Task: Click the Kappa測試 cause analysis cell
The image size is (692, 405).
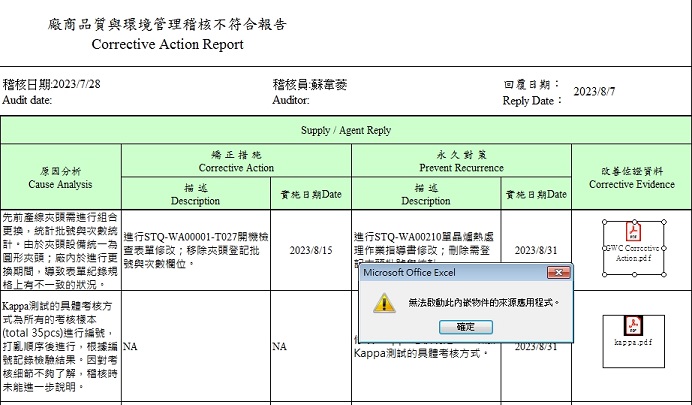Action: 60,346
